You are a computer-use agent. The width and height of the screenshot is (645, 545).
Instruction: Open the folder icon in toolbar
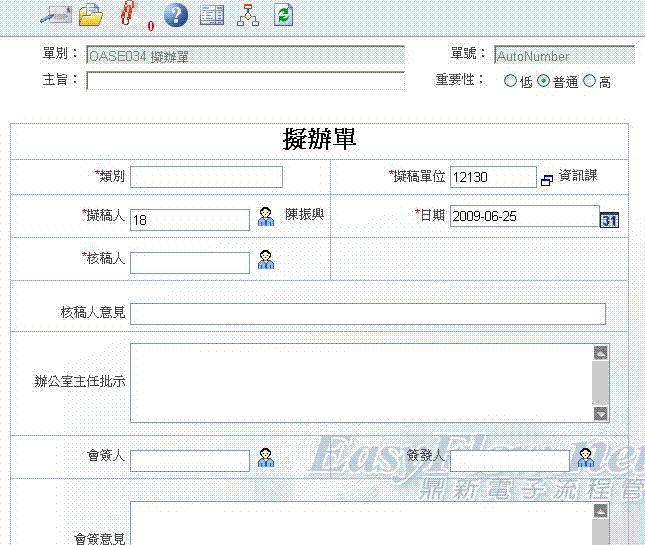[91, 15]
